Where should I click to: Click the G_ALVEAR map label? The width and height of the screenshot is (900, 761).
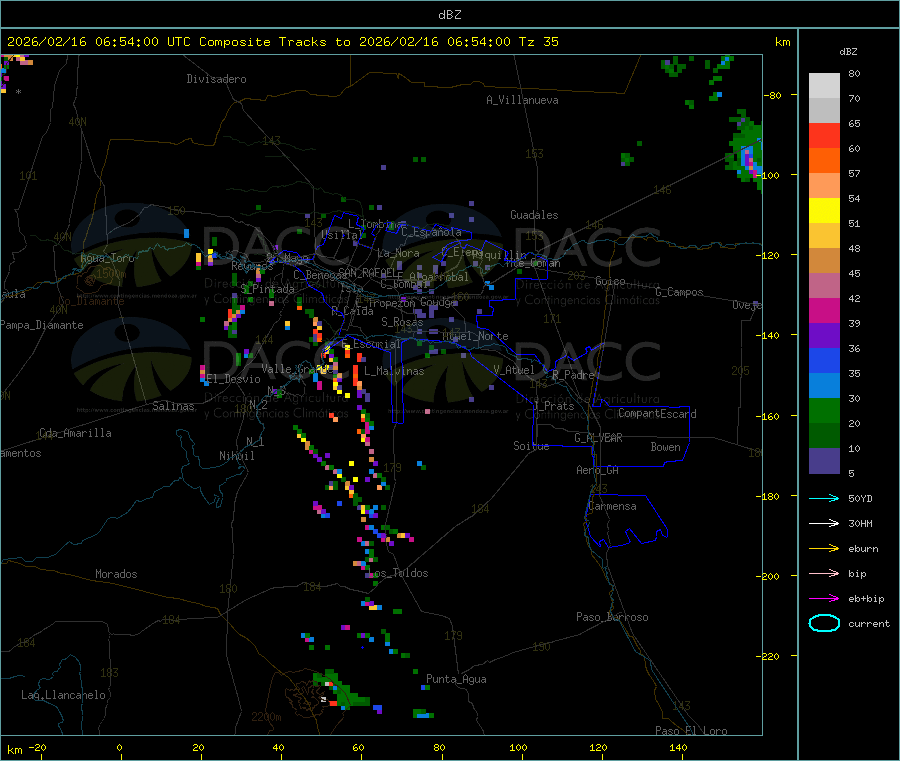[x=598, y=438]
